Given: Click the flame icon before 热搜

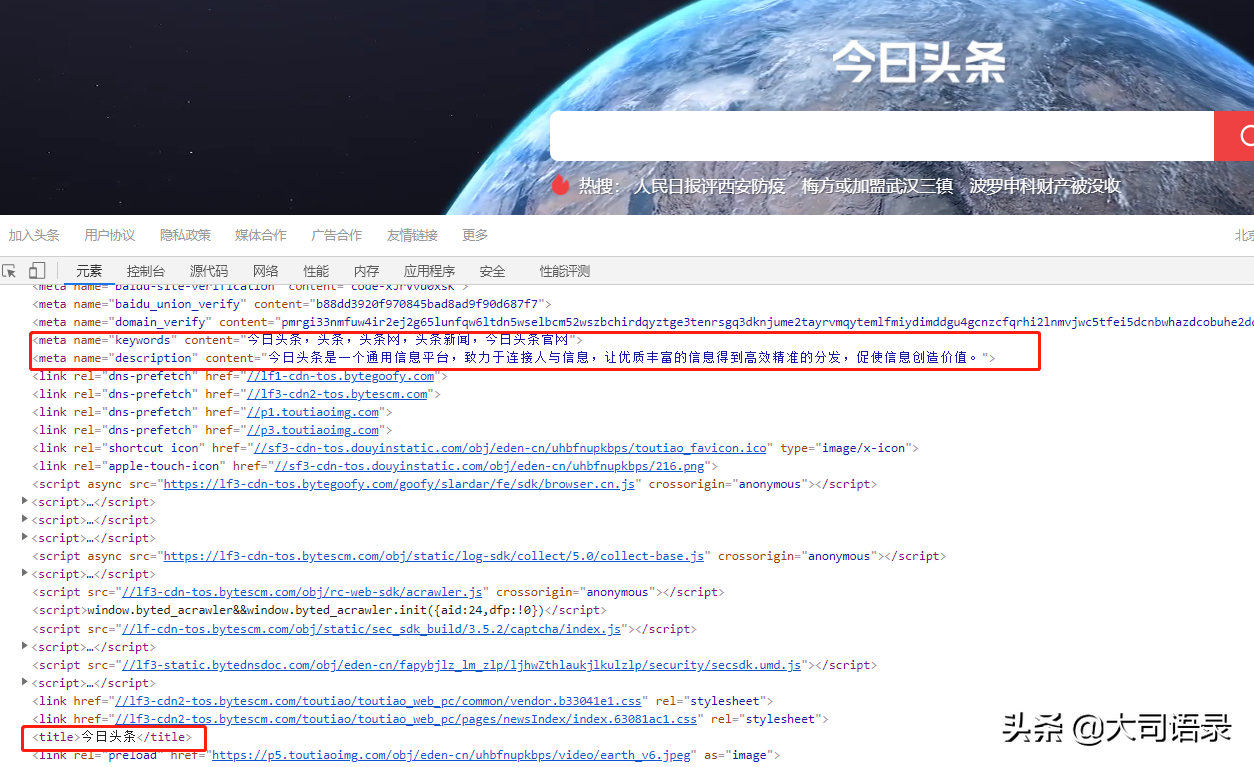Looking at the screenshot, I should coord(560,185).
